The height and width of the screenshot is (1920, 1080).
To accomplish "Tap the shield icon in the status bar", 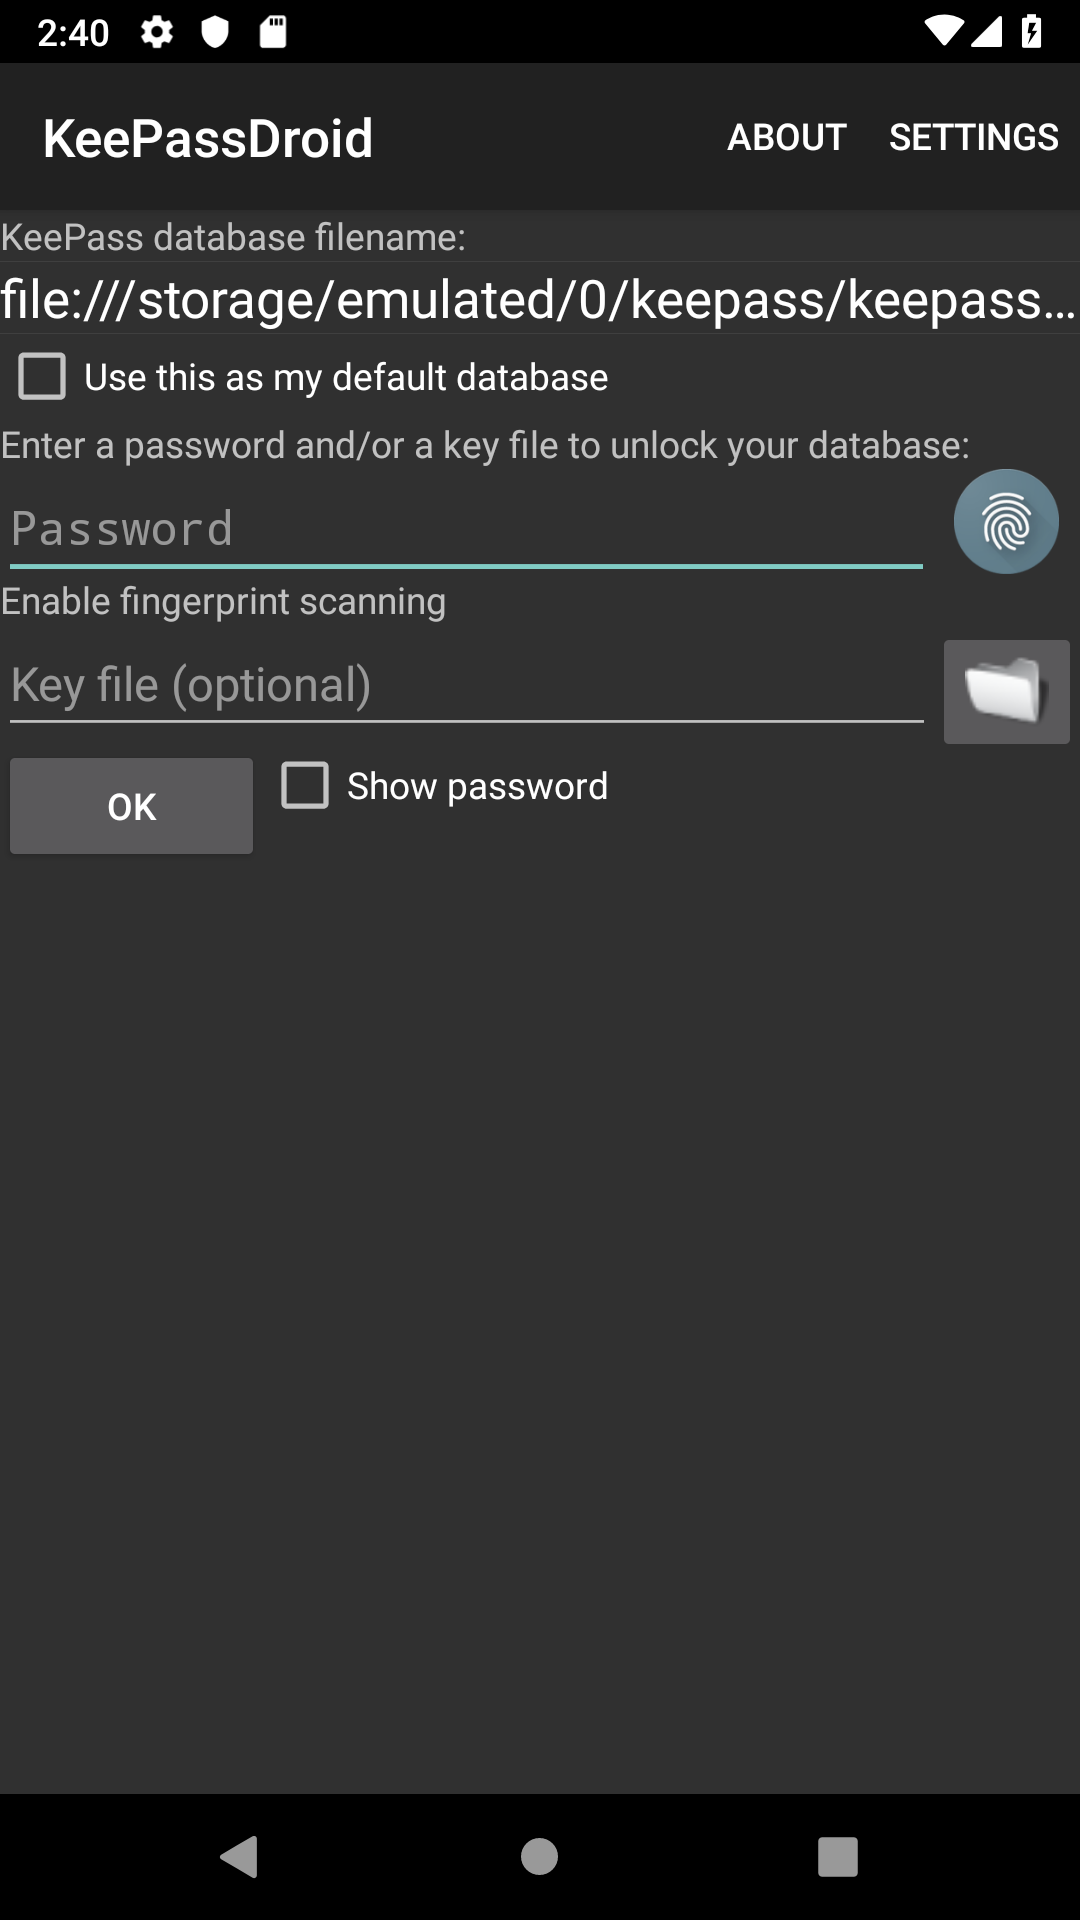I will 213,33.
